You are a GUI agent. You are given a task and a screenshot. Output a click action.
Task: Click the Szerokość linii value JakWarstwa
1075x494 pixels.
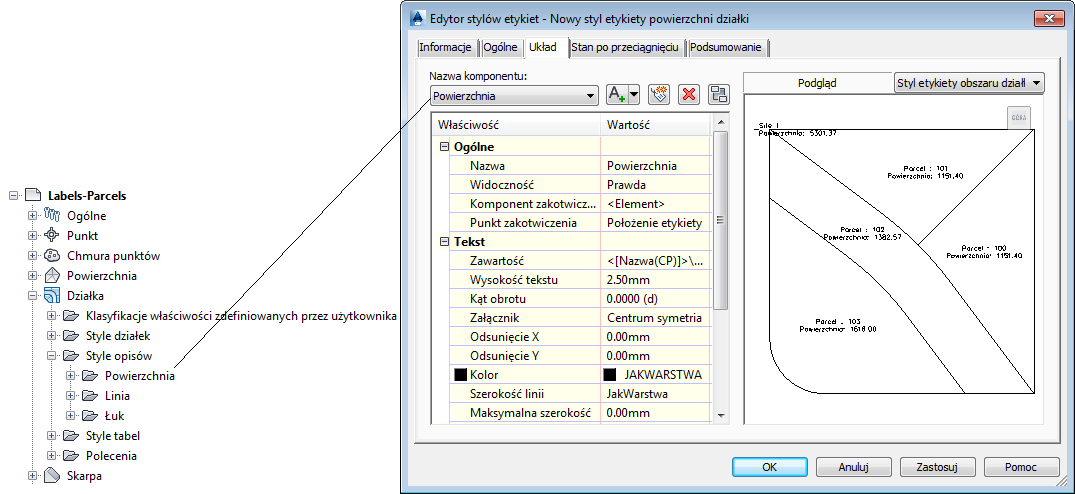tap(655, 394)
